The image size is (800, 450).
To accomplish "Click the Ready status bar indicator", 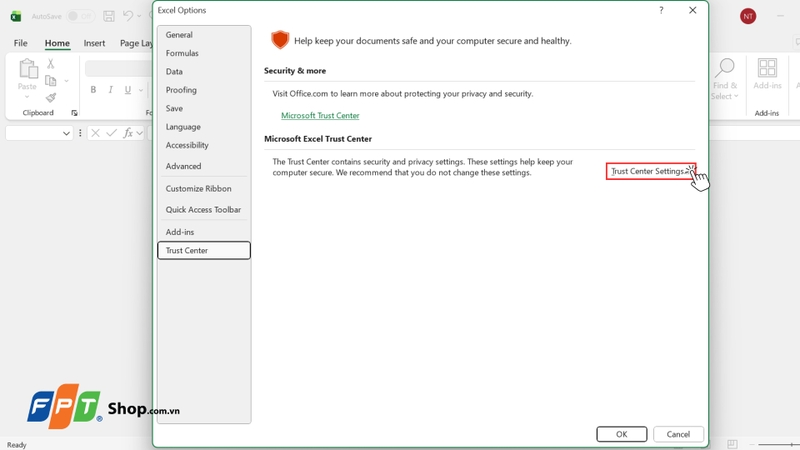I will click(x=16, y=445).
